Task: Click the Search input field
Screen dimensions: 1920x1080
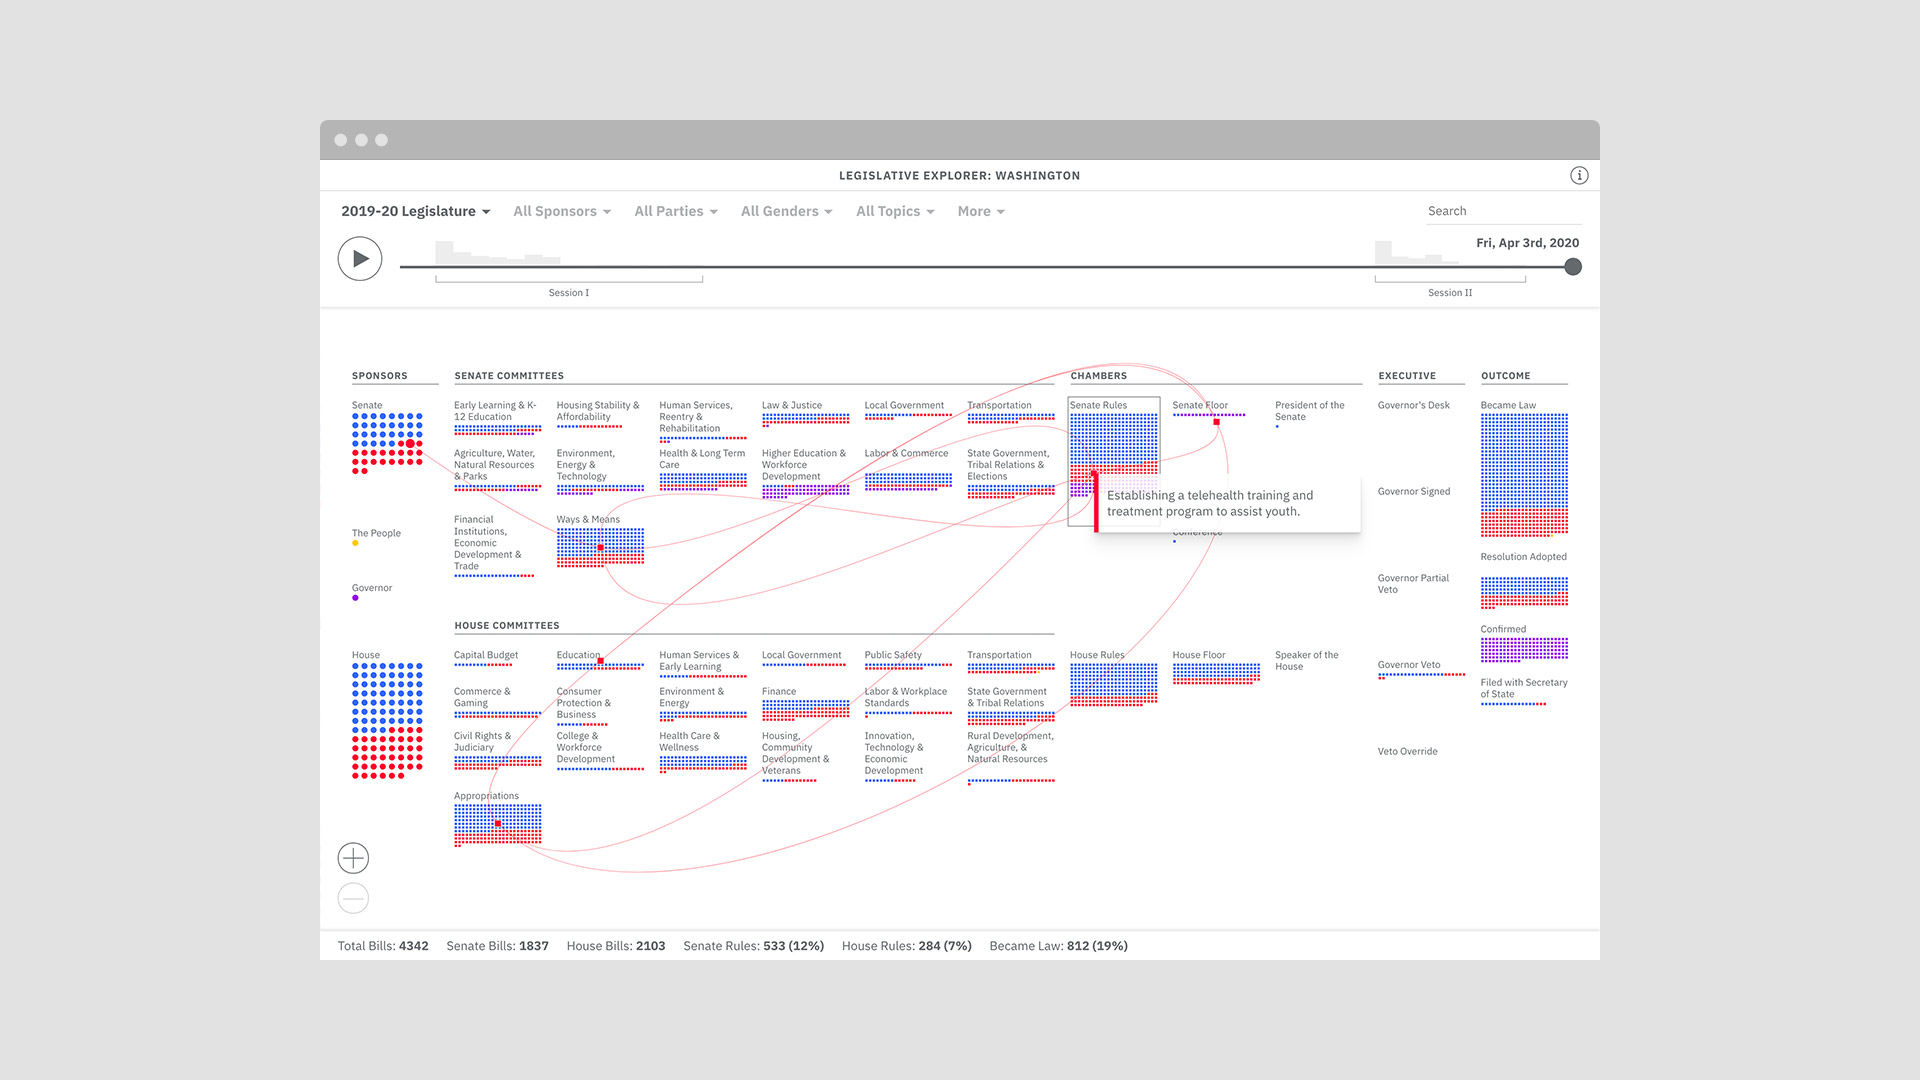Action: (1504, 211)
